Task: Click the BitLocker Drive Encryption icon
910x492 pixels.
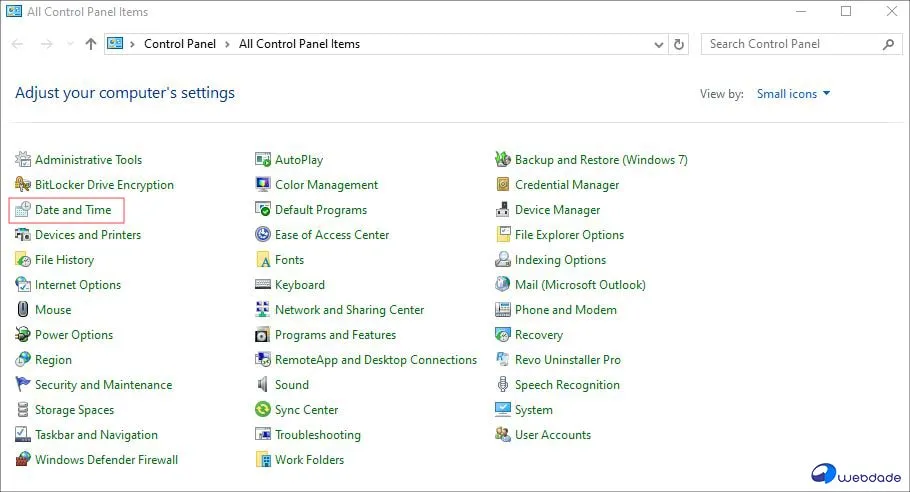Action: (x=24, y=185)
